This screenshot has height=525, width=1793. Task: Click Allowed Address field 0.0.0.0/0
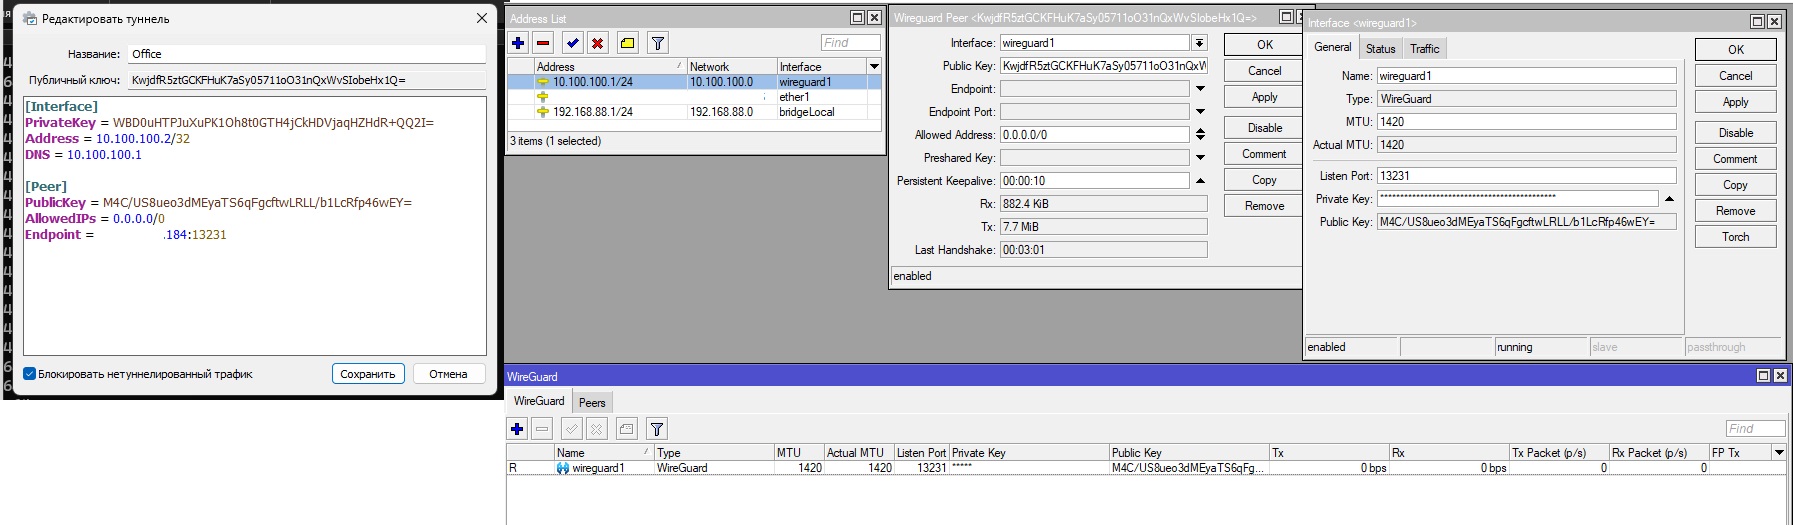[1094, 135]
